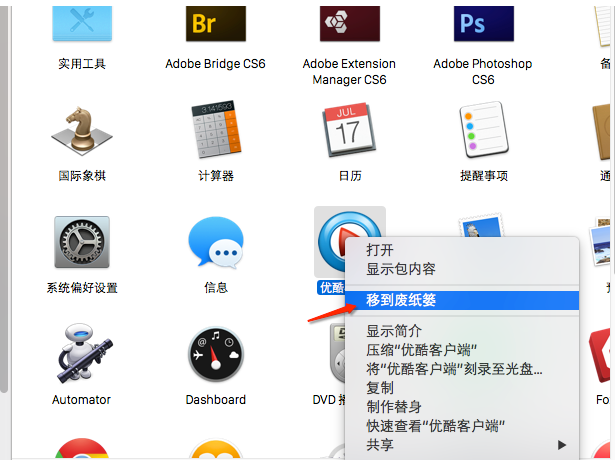Image resolution: width=615 pixels, height=460 pixels.
Task: Select the Automator robot icon
Action: [x=84, y=353]
